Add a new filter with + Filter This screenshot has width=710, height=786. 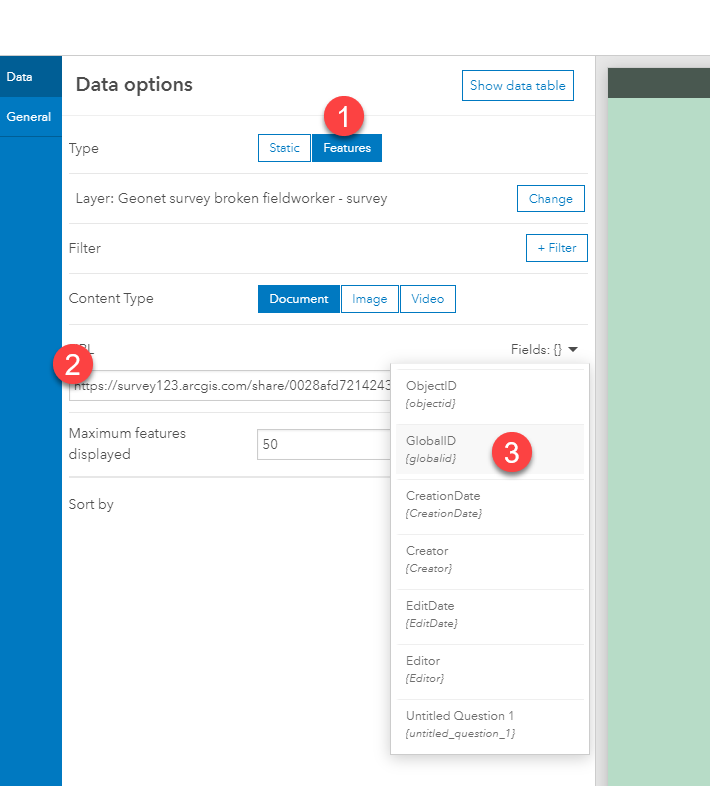click(x=557, y=248)
